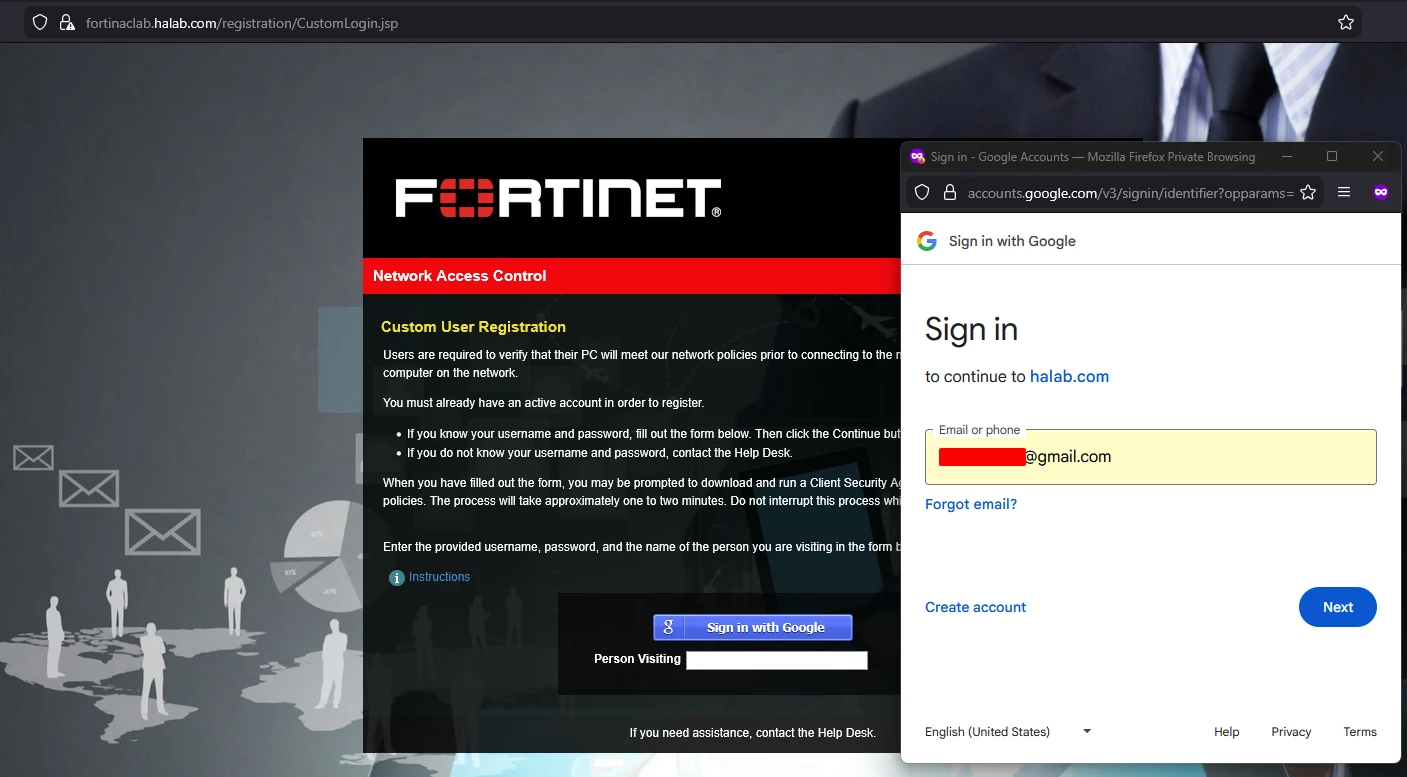Click the Email or phone field
This screenshot has width=1407, height=777.
(1150, 457)
